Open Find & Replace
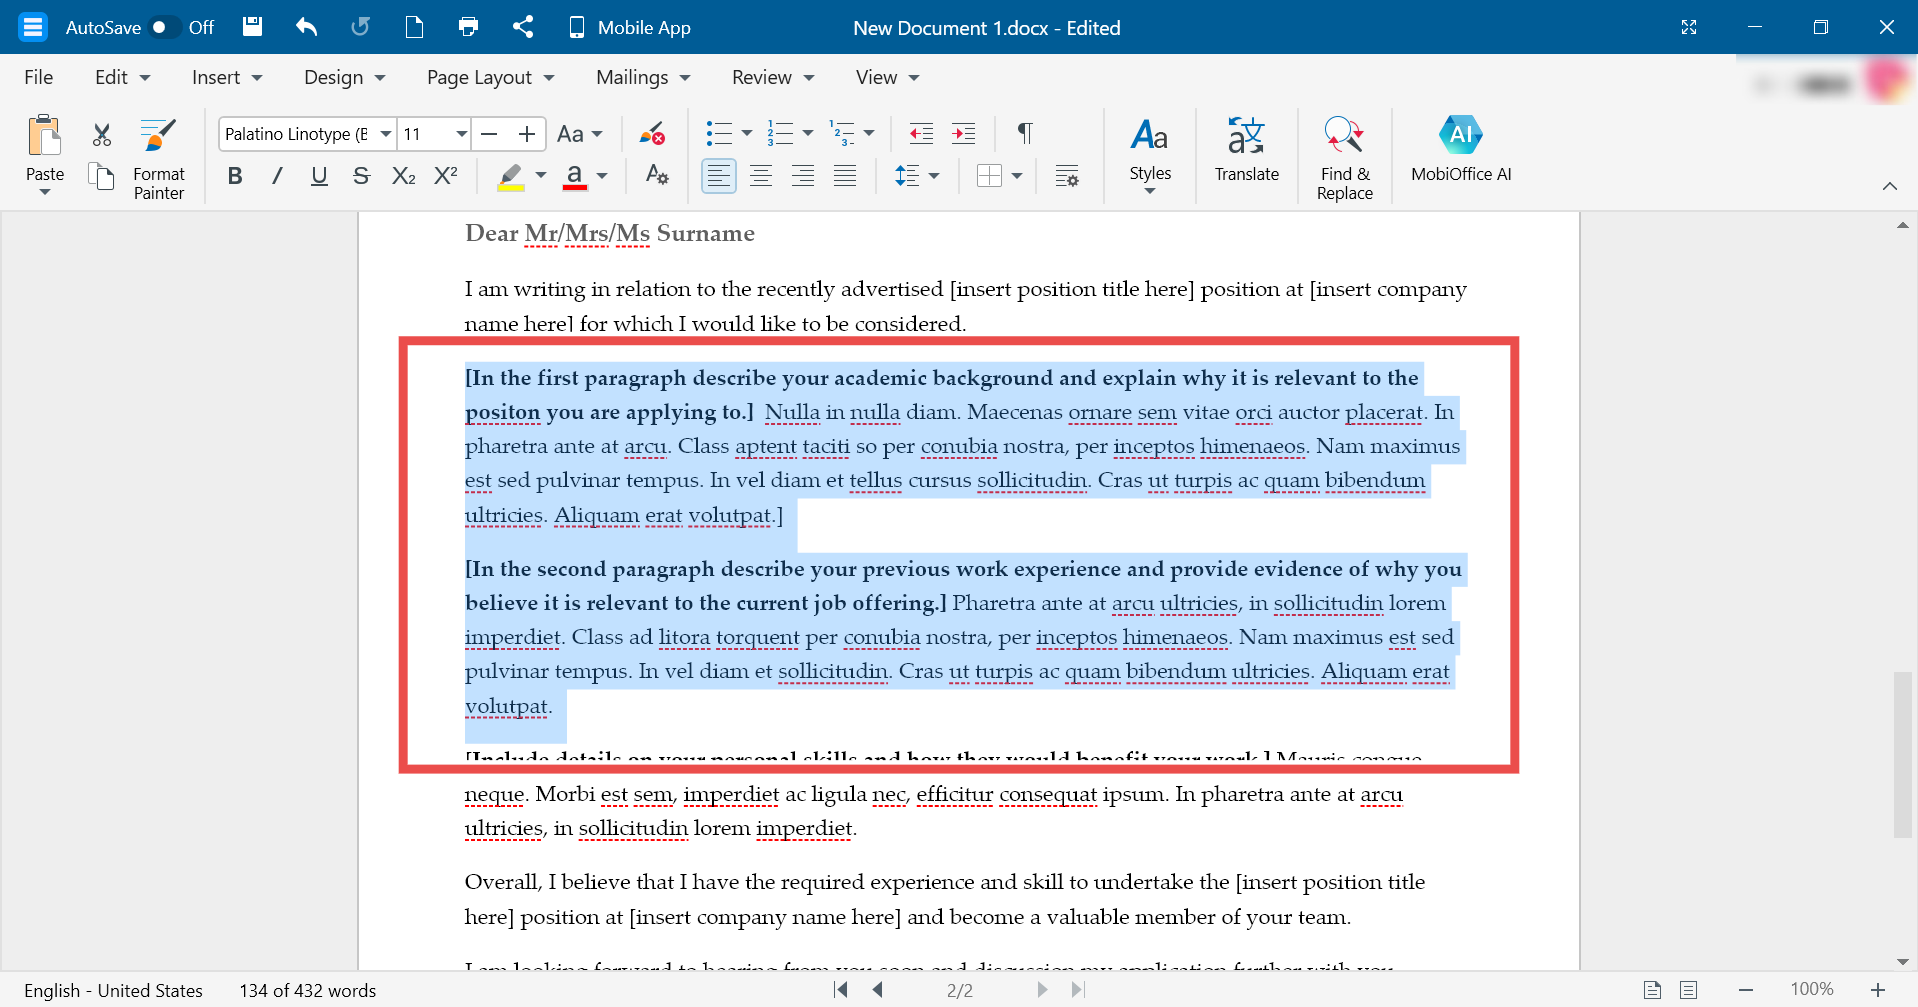Screen dimensions: 1918x1007 tap(1344, 158)
